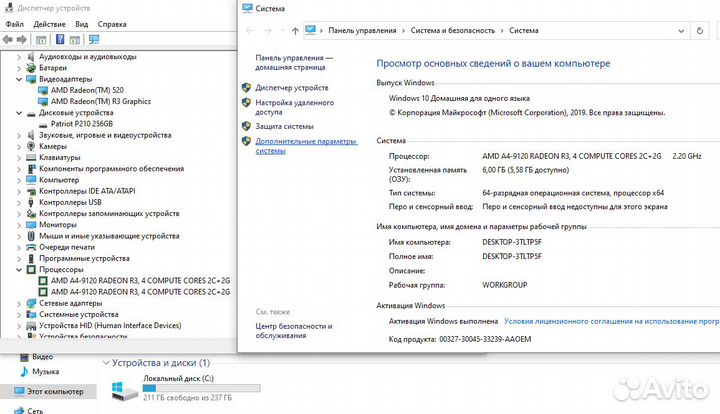This screenshot has height=414, width=720.
Task: Open Защита системы link
Action: tap(285, 126)
